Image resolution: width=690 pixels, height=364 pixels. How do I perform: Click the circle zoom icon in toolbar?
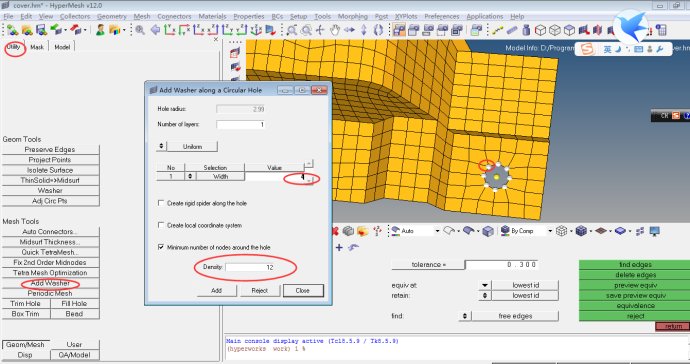pyautogui.click(x=306, y=30)
